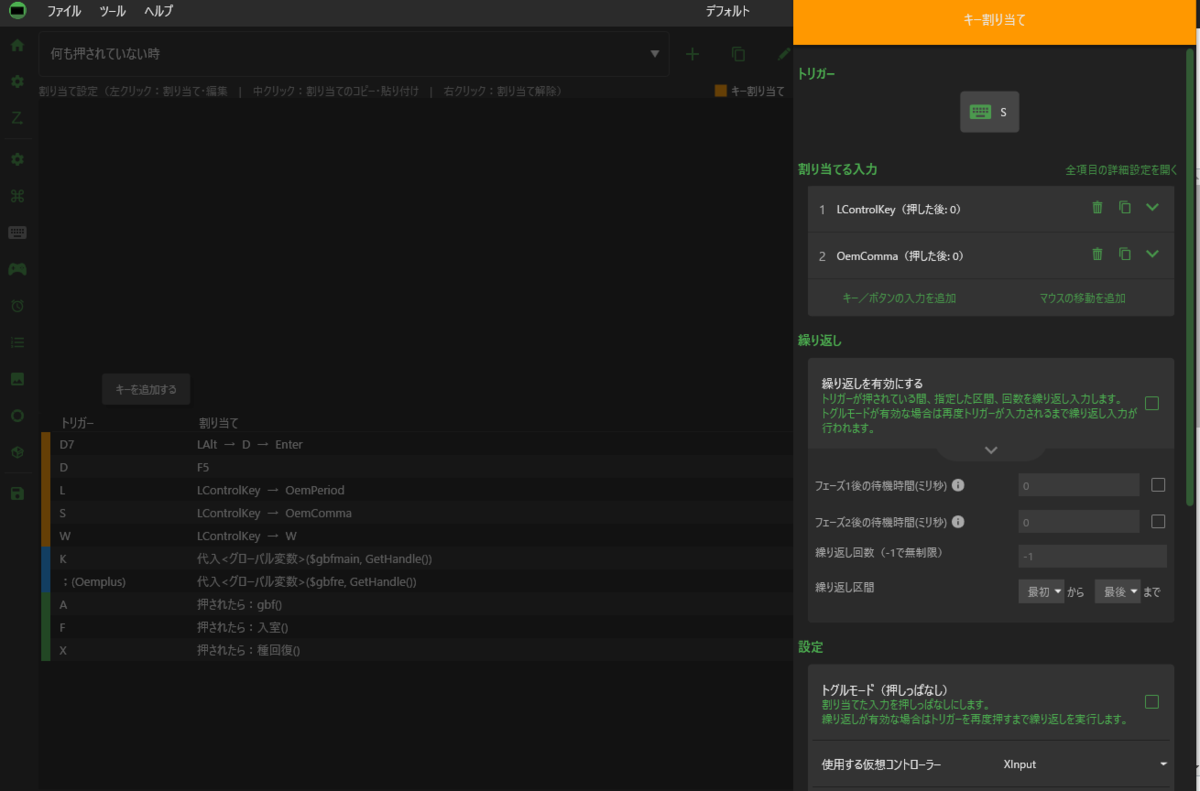The image size is (1200, 791).
Task: Click the gear icon directly below the home icon
Action: click(17, 81)
